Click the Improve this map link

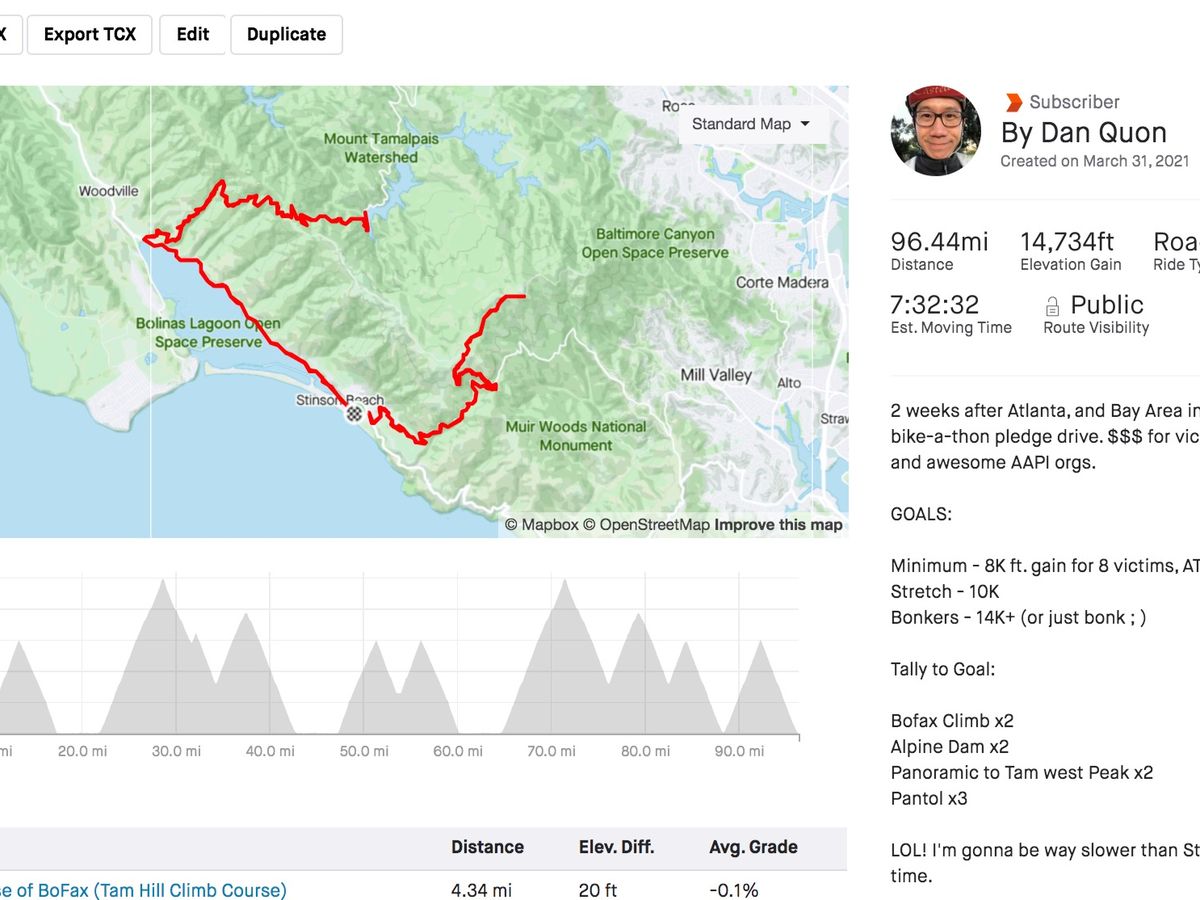pos(778,525)
